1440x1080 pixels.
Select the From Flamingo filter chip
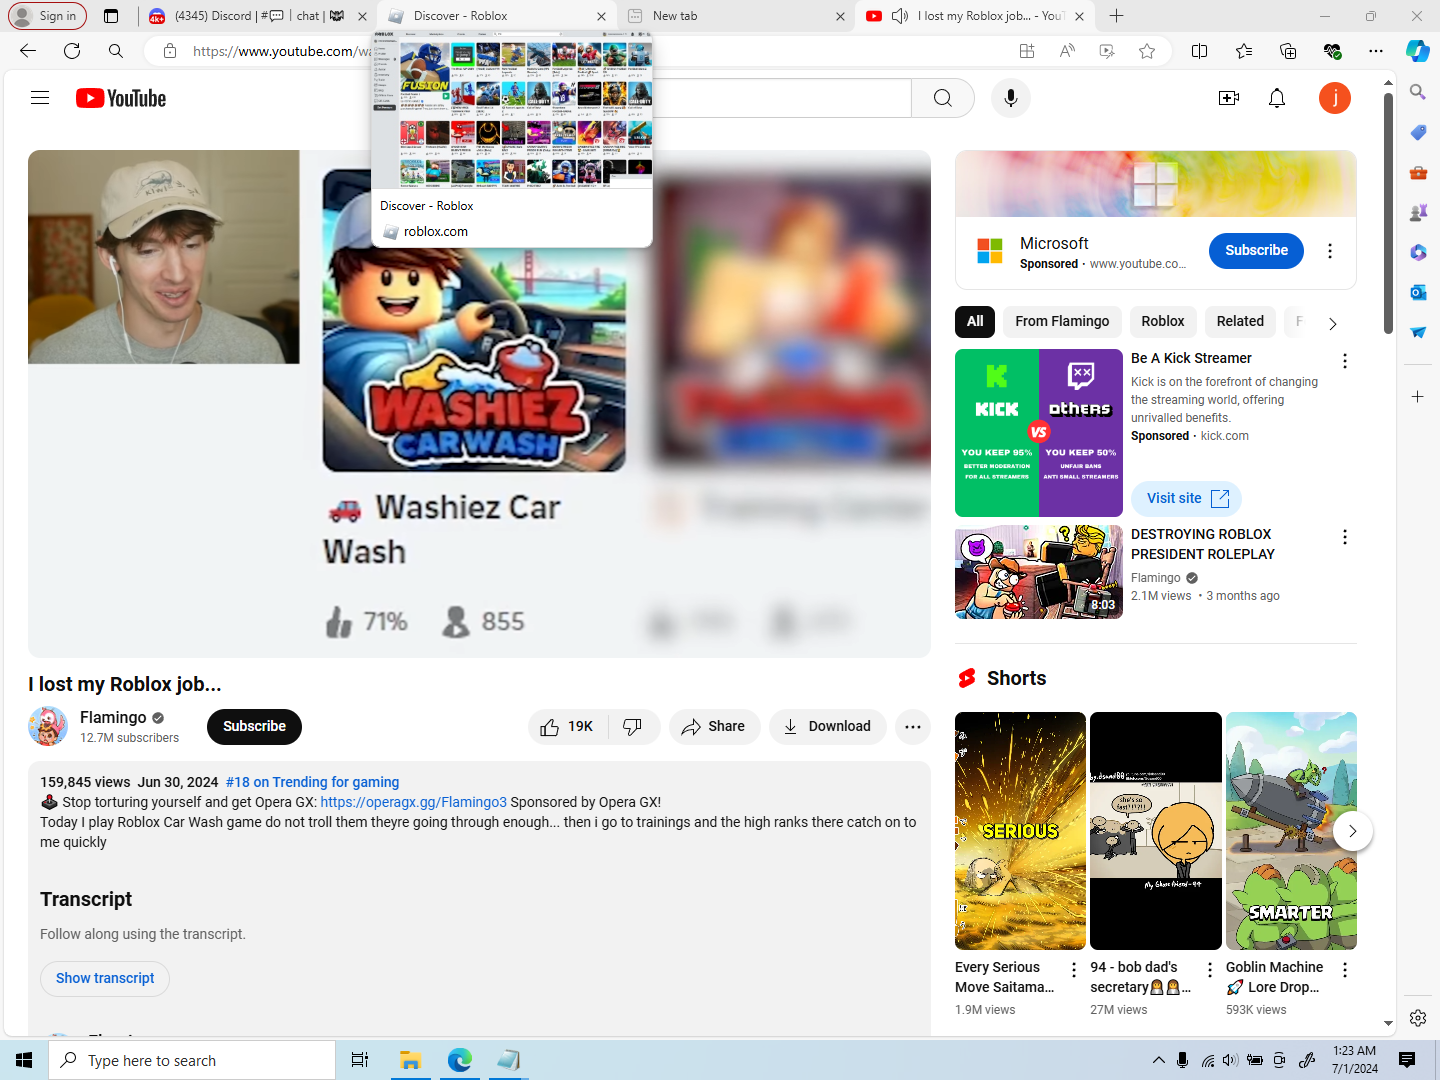click(x=1062, y=321)
